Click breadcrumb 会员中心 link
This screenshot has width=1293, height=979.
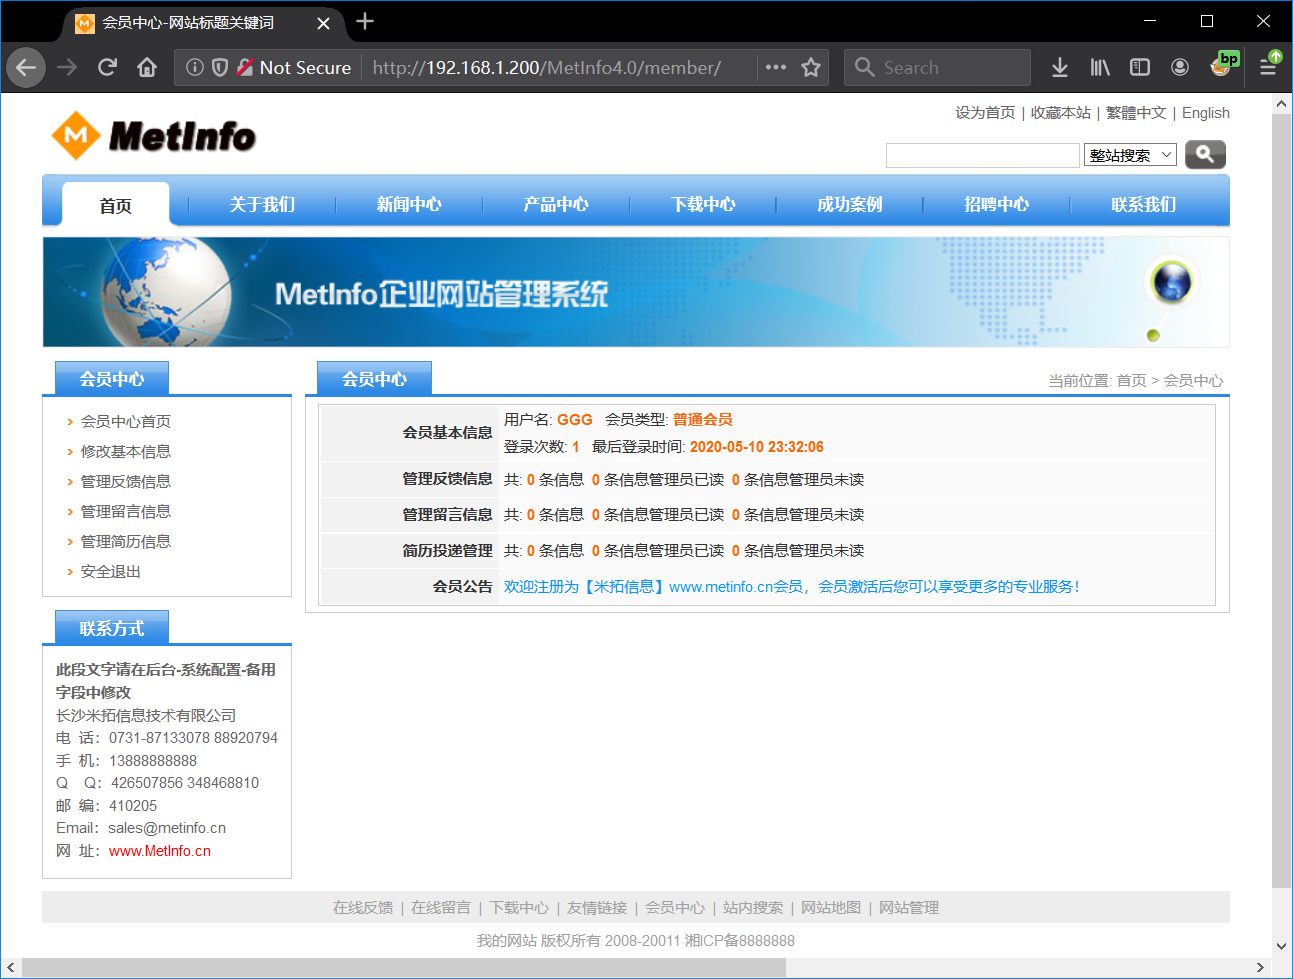[1193, 380]
